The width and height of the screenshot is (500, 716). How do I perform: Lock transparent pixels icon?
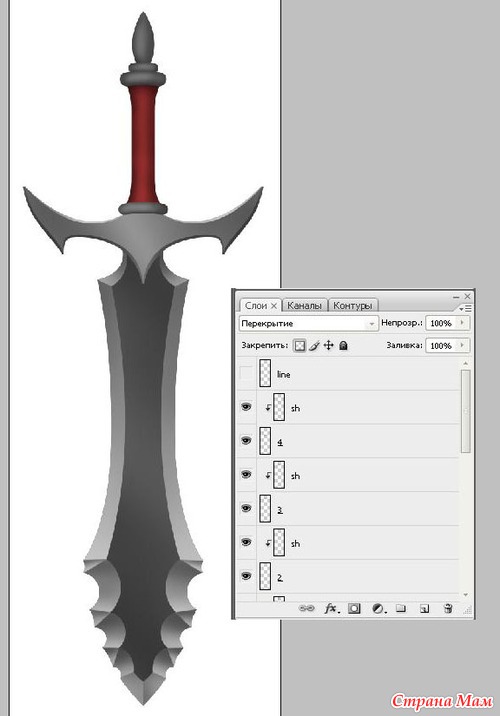pos(299,346)
